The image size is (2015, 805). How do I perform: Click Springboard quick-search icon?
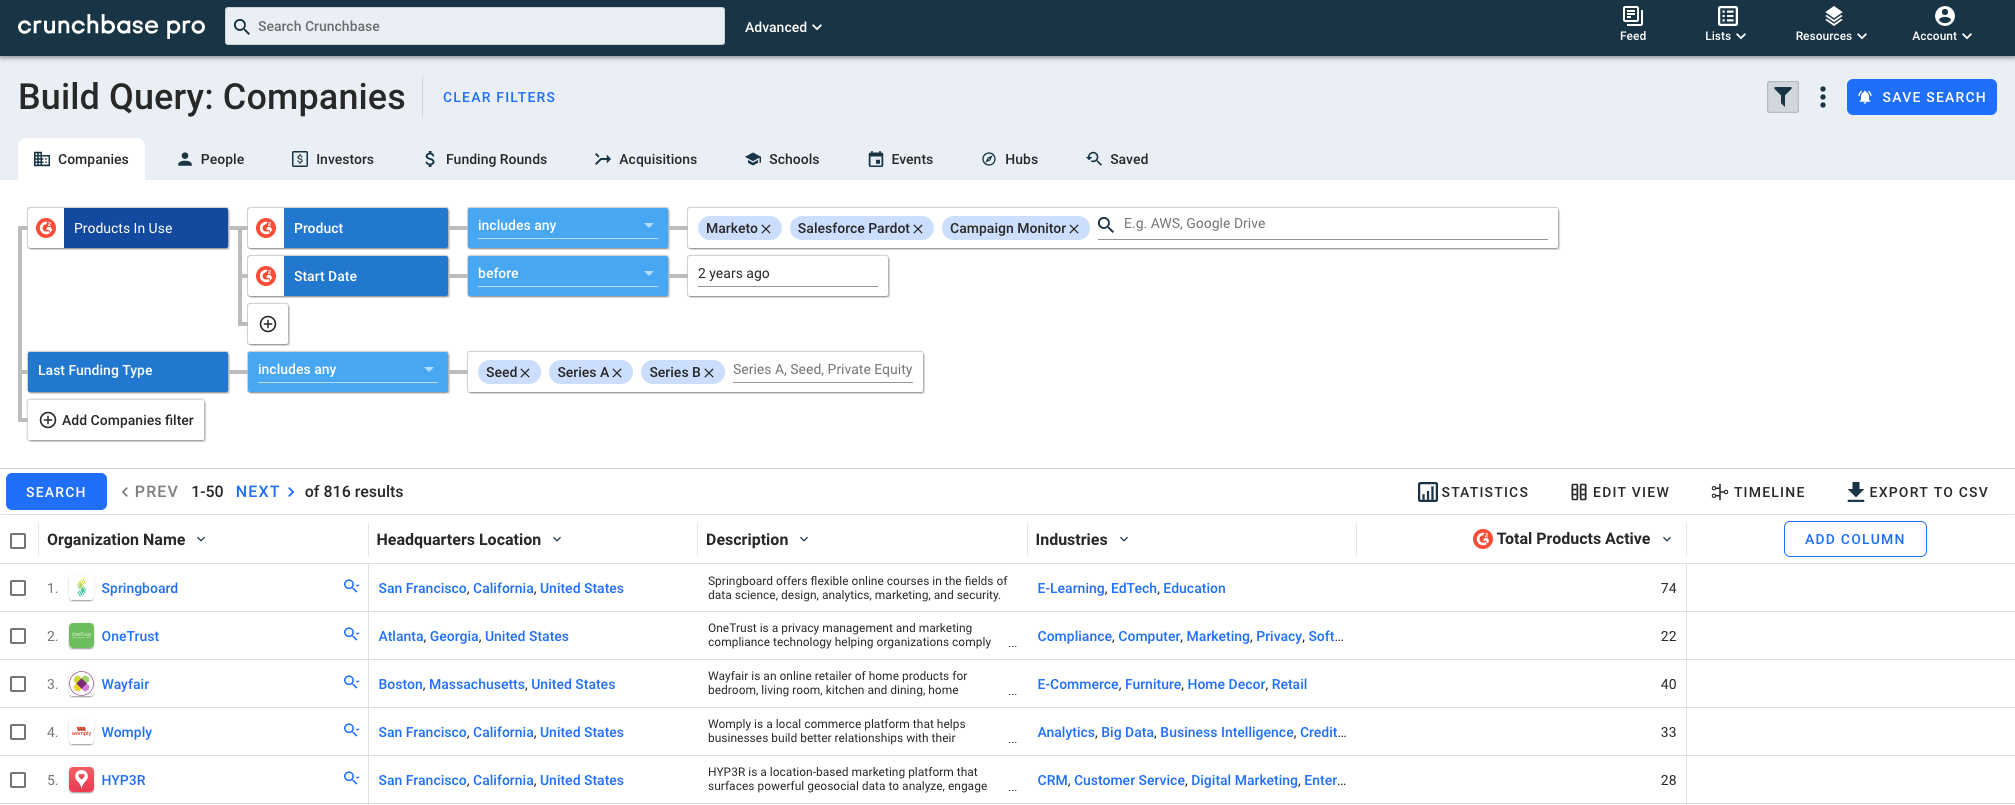click(351, 586)
